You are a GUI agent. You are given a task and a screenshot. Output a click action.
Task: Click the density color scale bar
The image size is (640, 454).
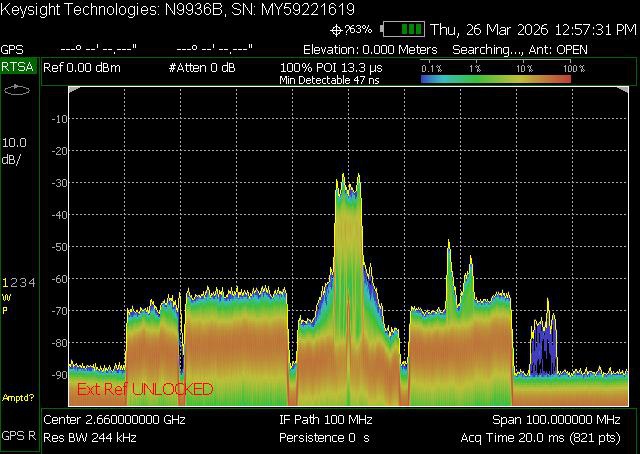(x=496, y=78)
